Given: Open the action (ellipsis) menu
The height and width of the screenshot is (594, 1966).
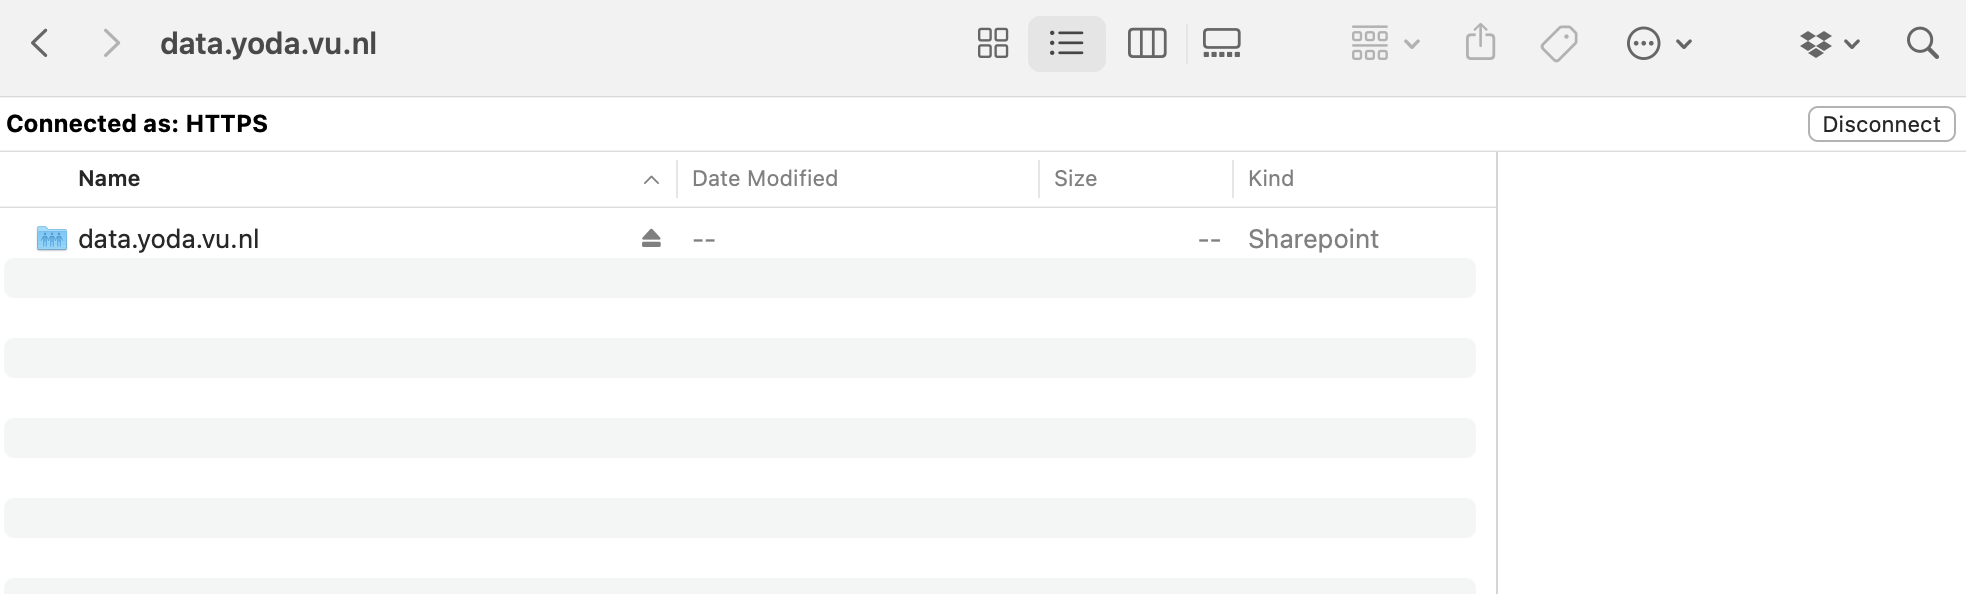Looking at the screenshot, I should [1657, 43].
